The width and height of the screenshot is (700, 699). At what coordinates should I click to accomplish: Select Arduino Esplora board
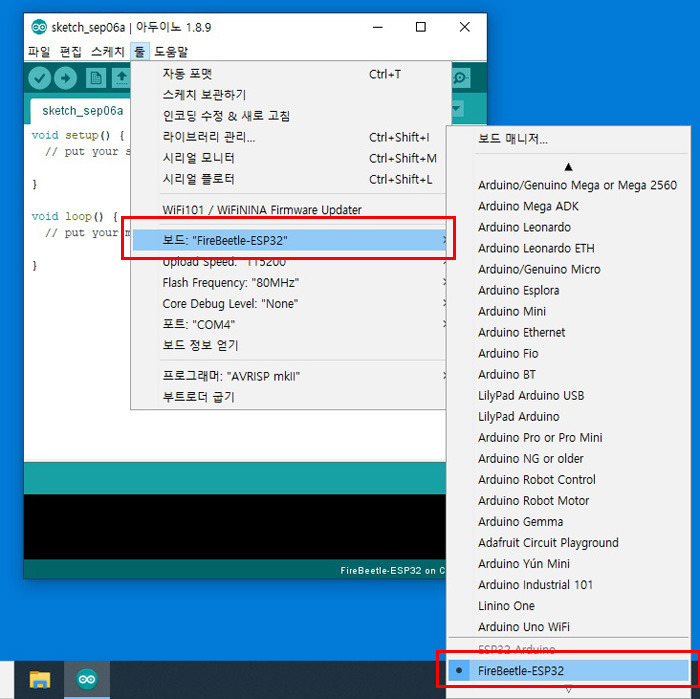568,290
